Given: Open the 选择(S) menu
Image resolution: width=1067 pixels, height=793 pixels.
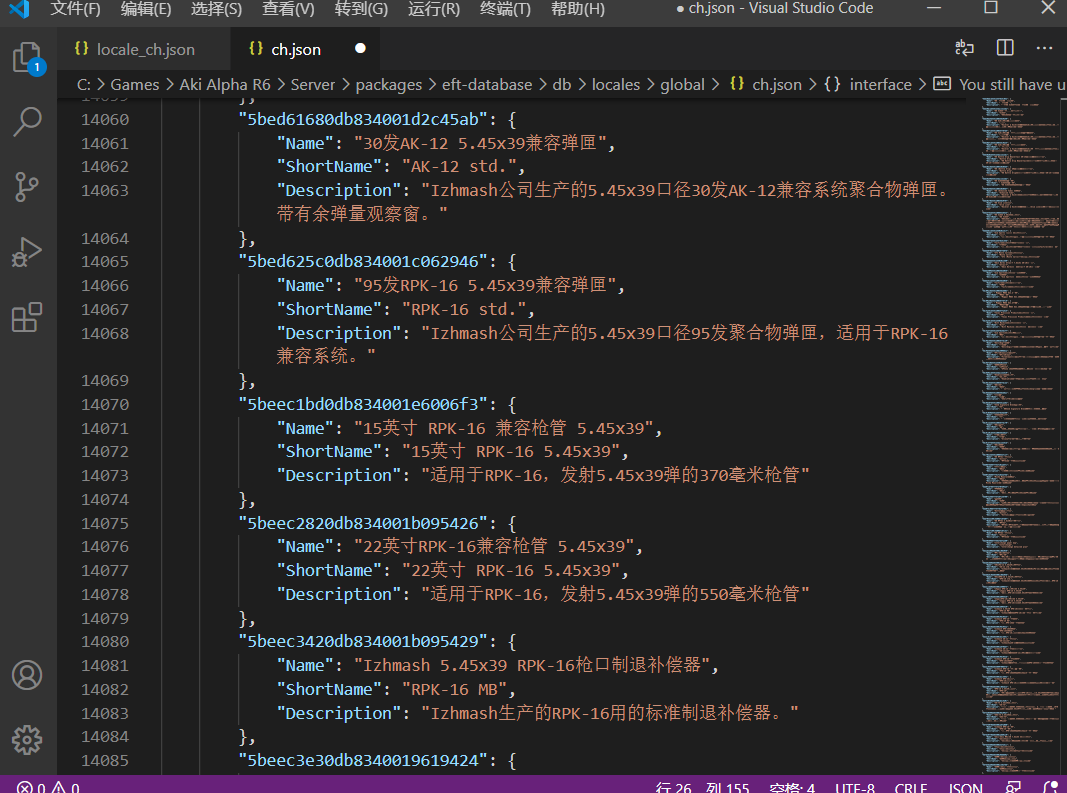Looking at the screenshot, I should pos(216,9).
